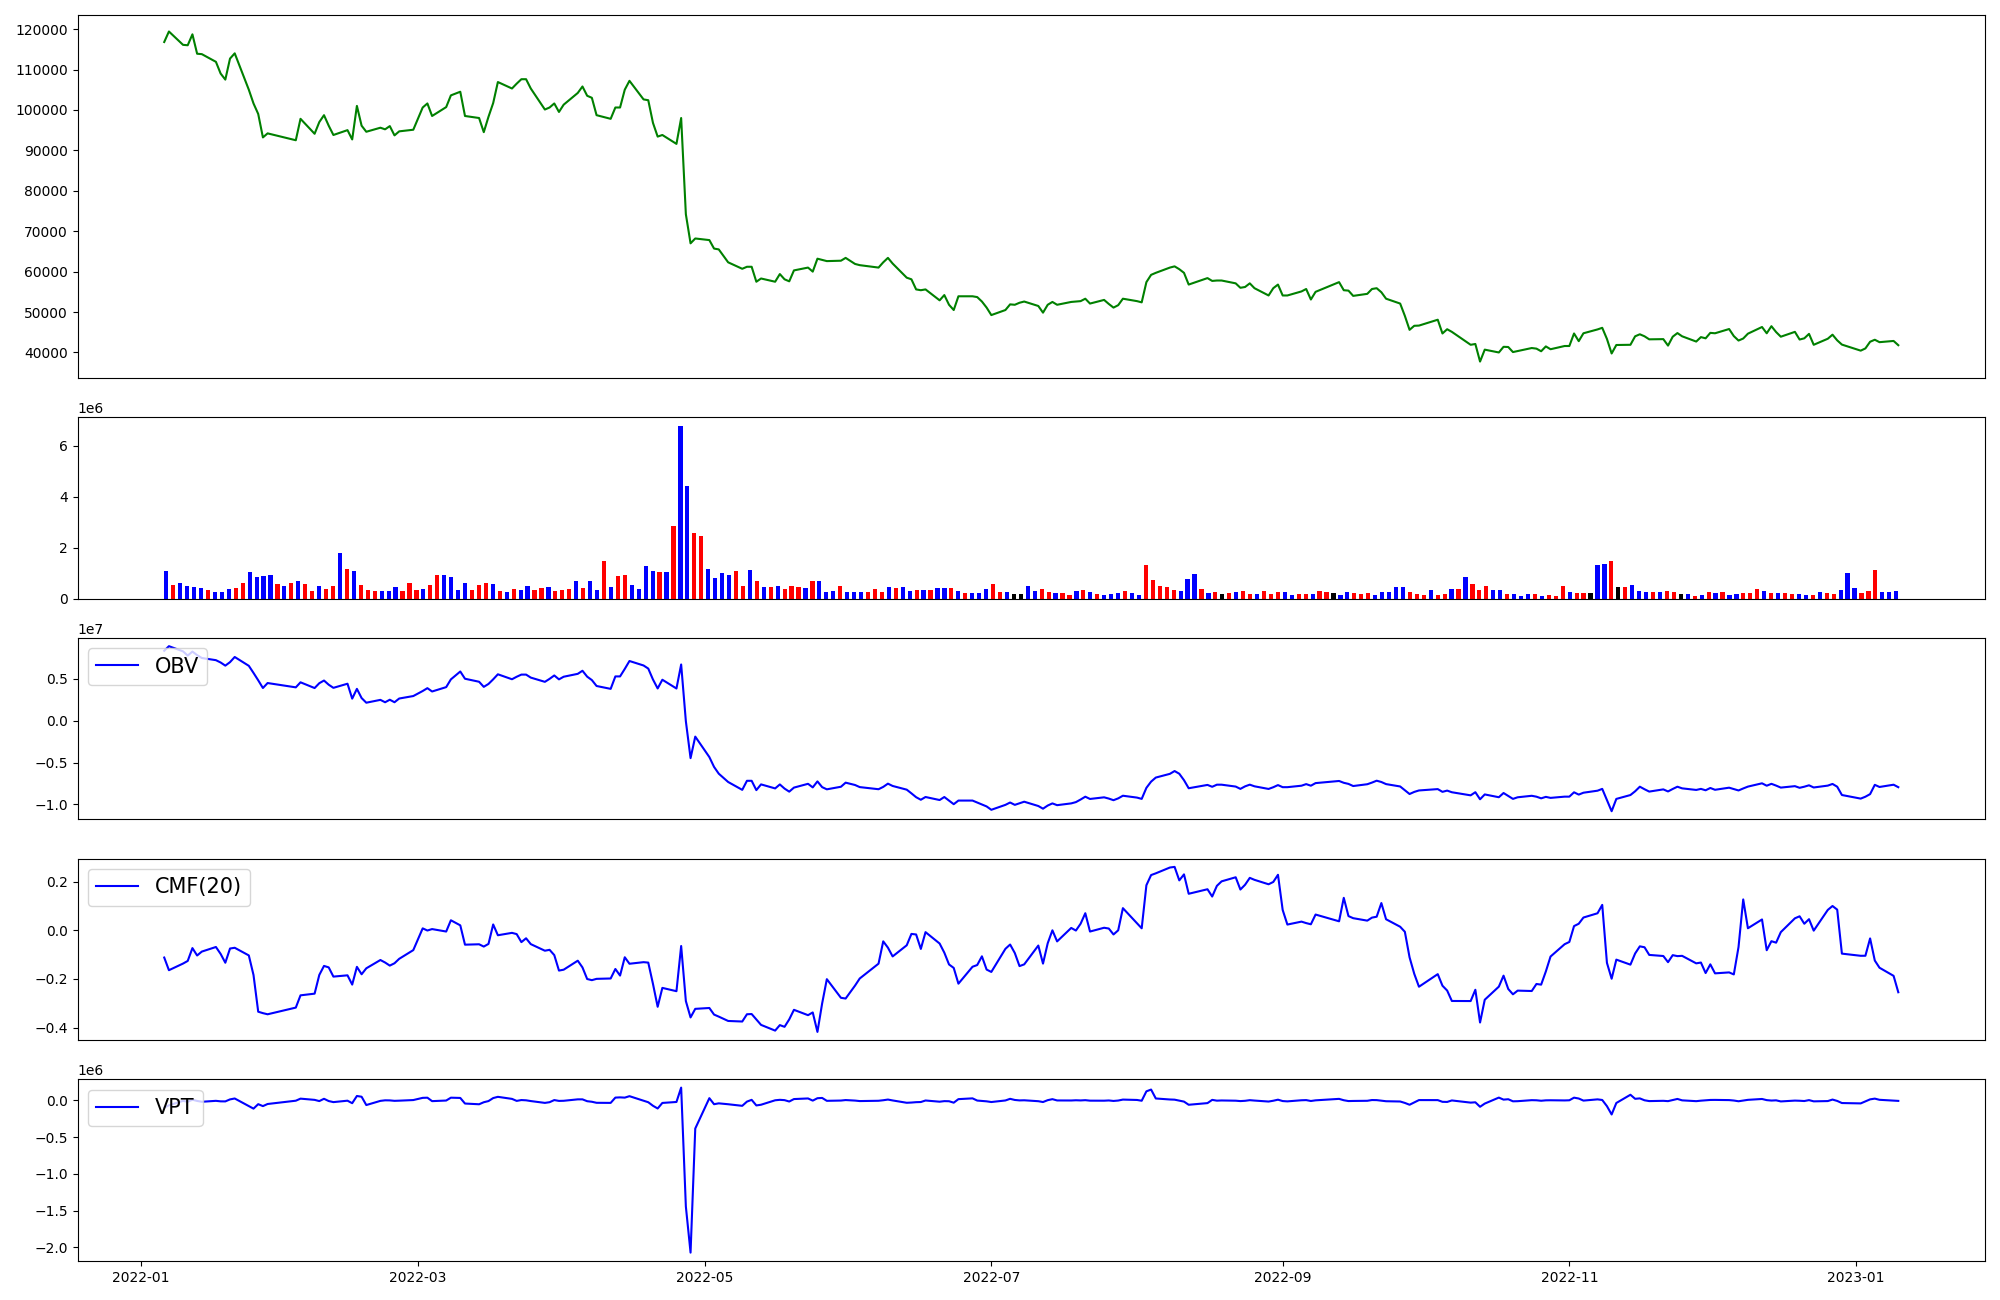Image resolution: width=2000 pixels, height=1300 pixels.
Task: Click the 2022-07 x-axis tick label
Action: pos(991,1277)
